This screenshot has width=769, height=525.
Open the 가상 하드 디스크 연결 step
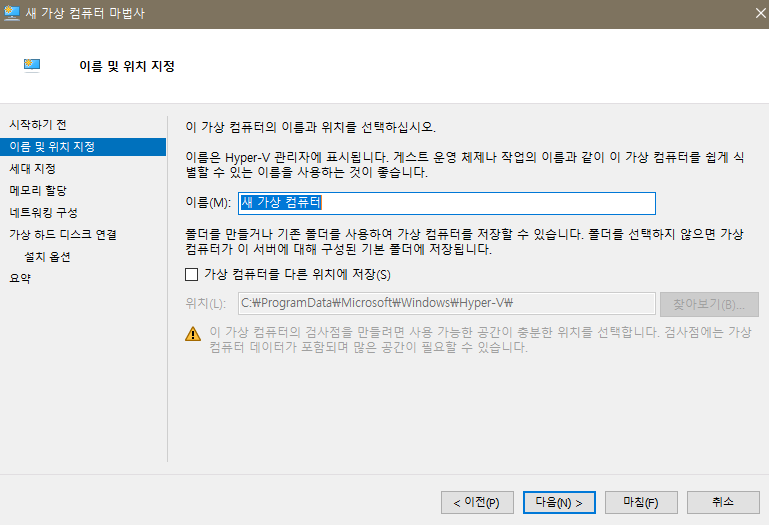(x=63, y=235)
